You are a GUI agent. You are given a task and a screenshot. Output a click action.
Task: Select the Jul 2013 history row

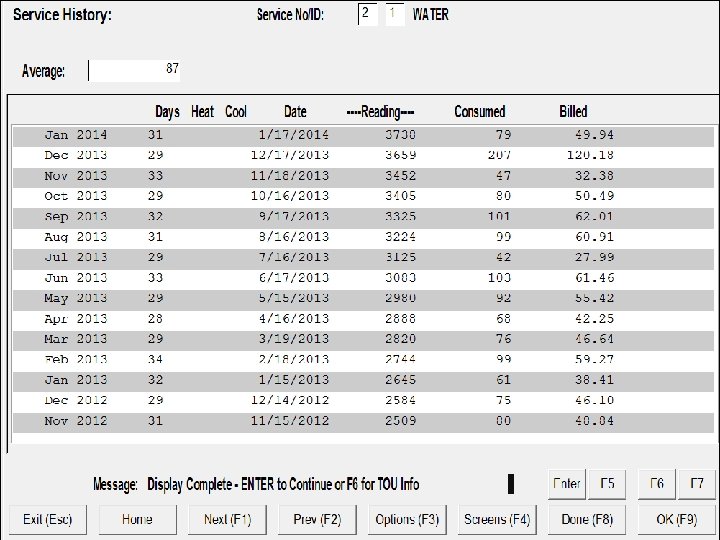(363, 258)
